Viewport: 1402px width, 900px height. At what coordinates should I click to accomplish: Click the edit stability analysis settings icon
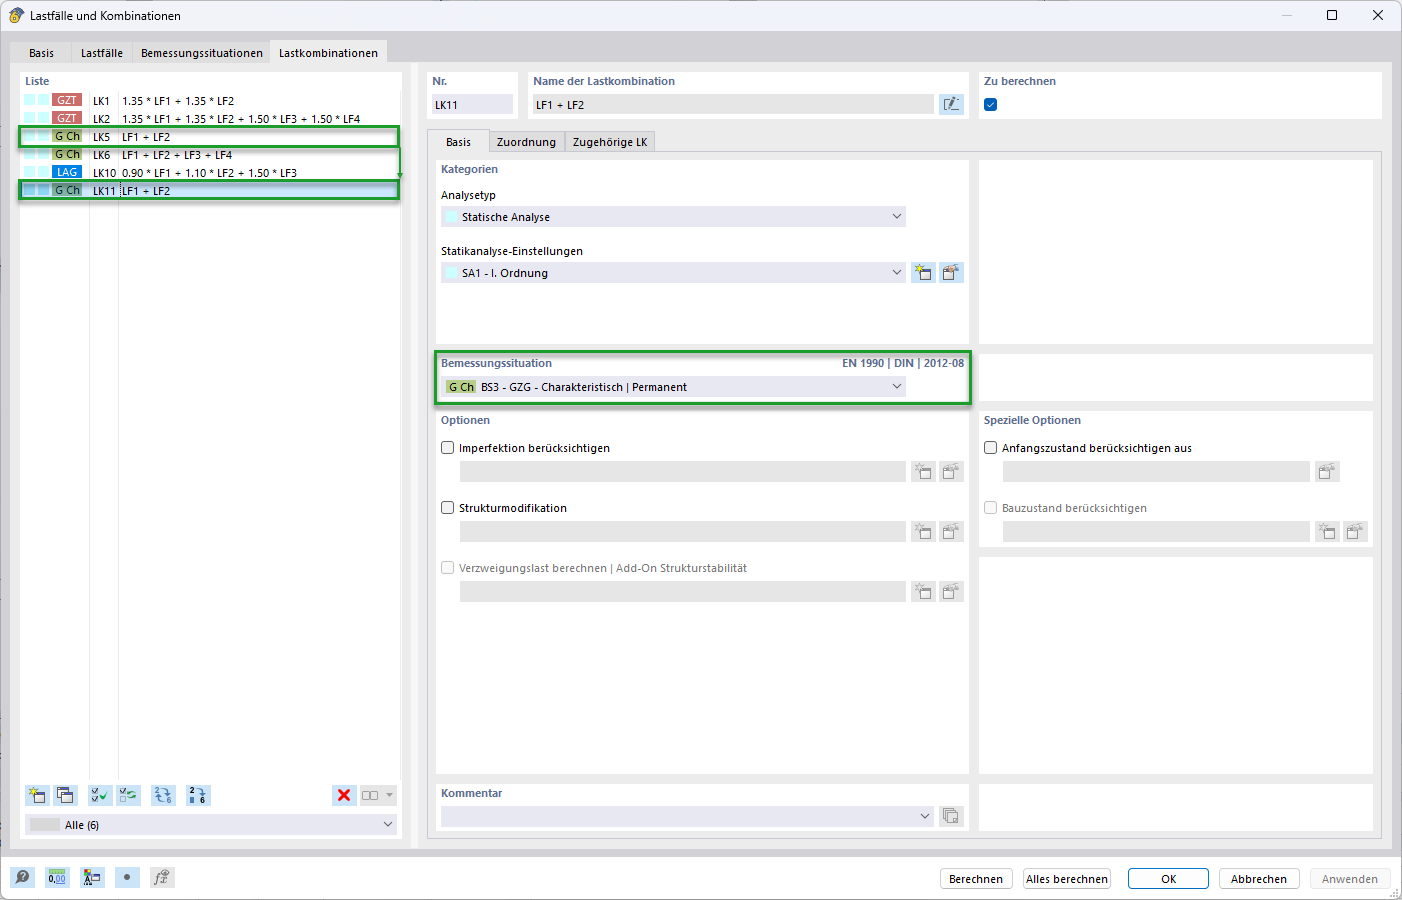pyautogui.click(x=951, y=591)
